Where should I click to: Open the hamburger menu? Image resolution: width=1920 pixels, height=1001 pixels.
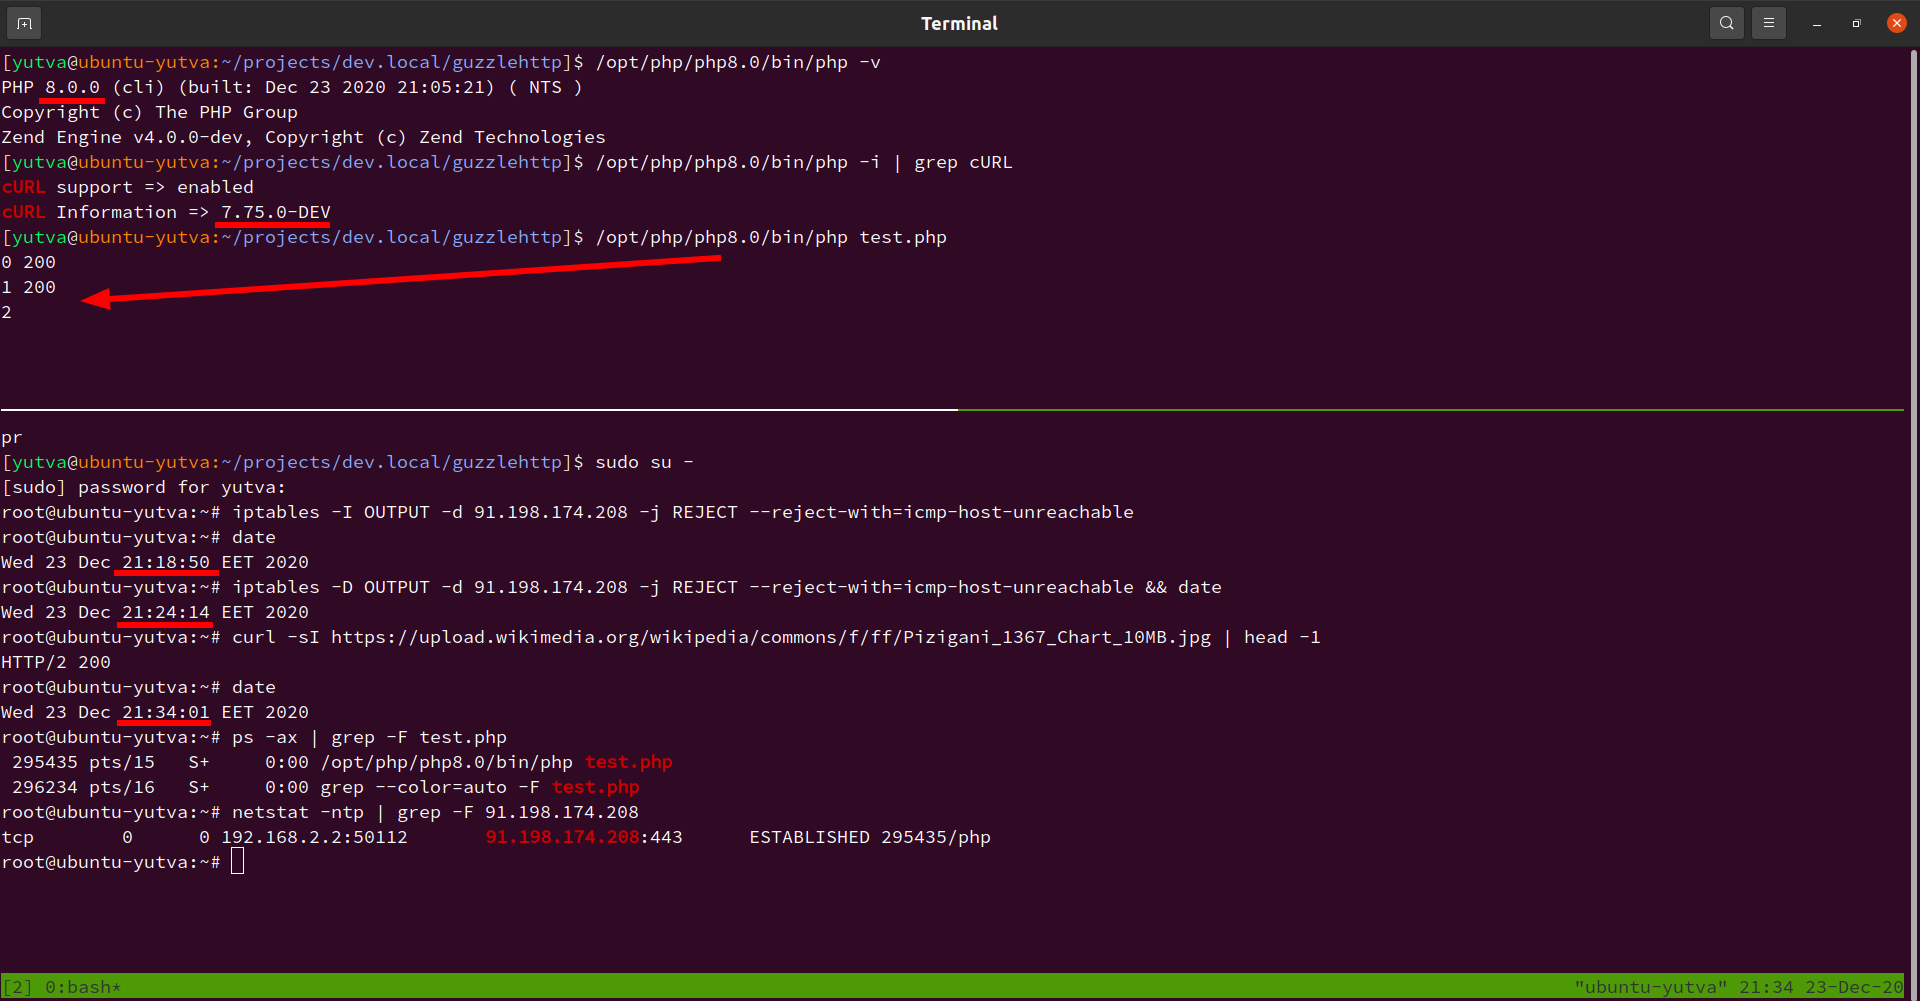(x=1768, y=22)
